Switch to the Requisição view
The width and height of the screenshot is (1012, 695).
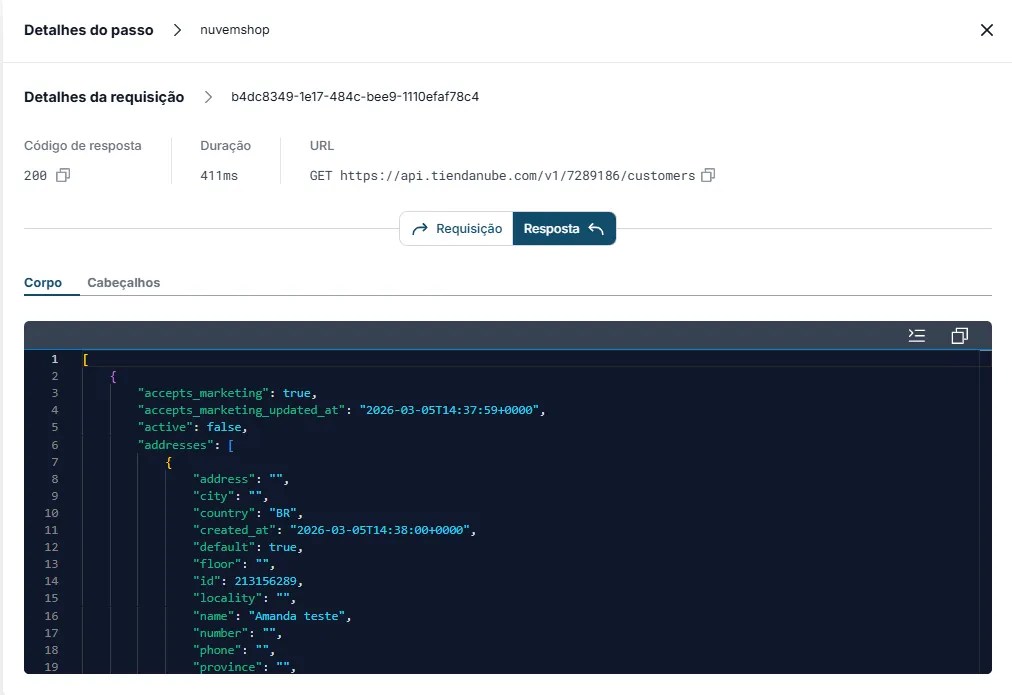pyautogui.click(x=457, y=229)
